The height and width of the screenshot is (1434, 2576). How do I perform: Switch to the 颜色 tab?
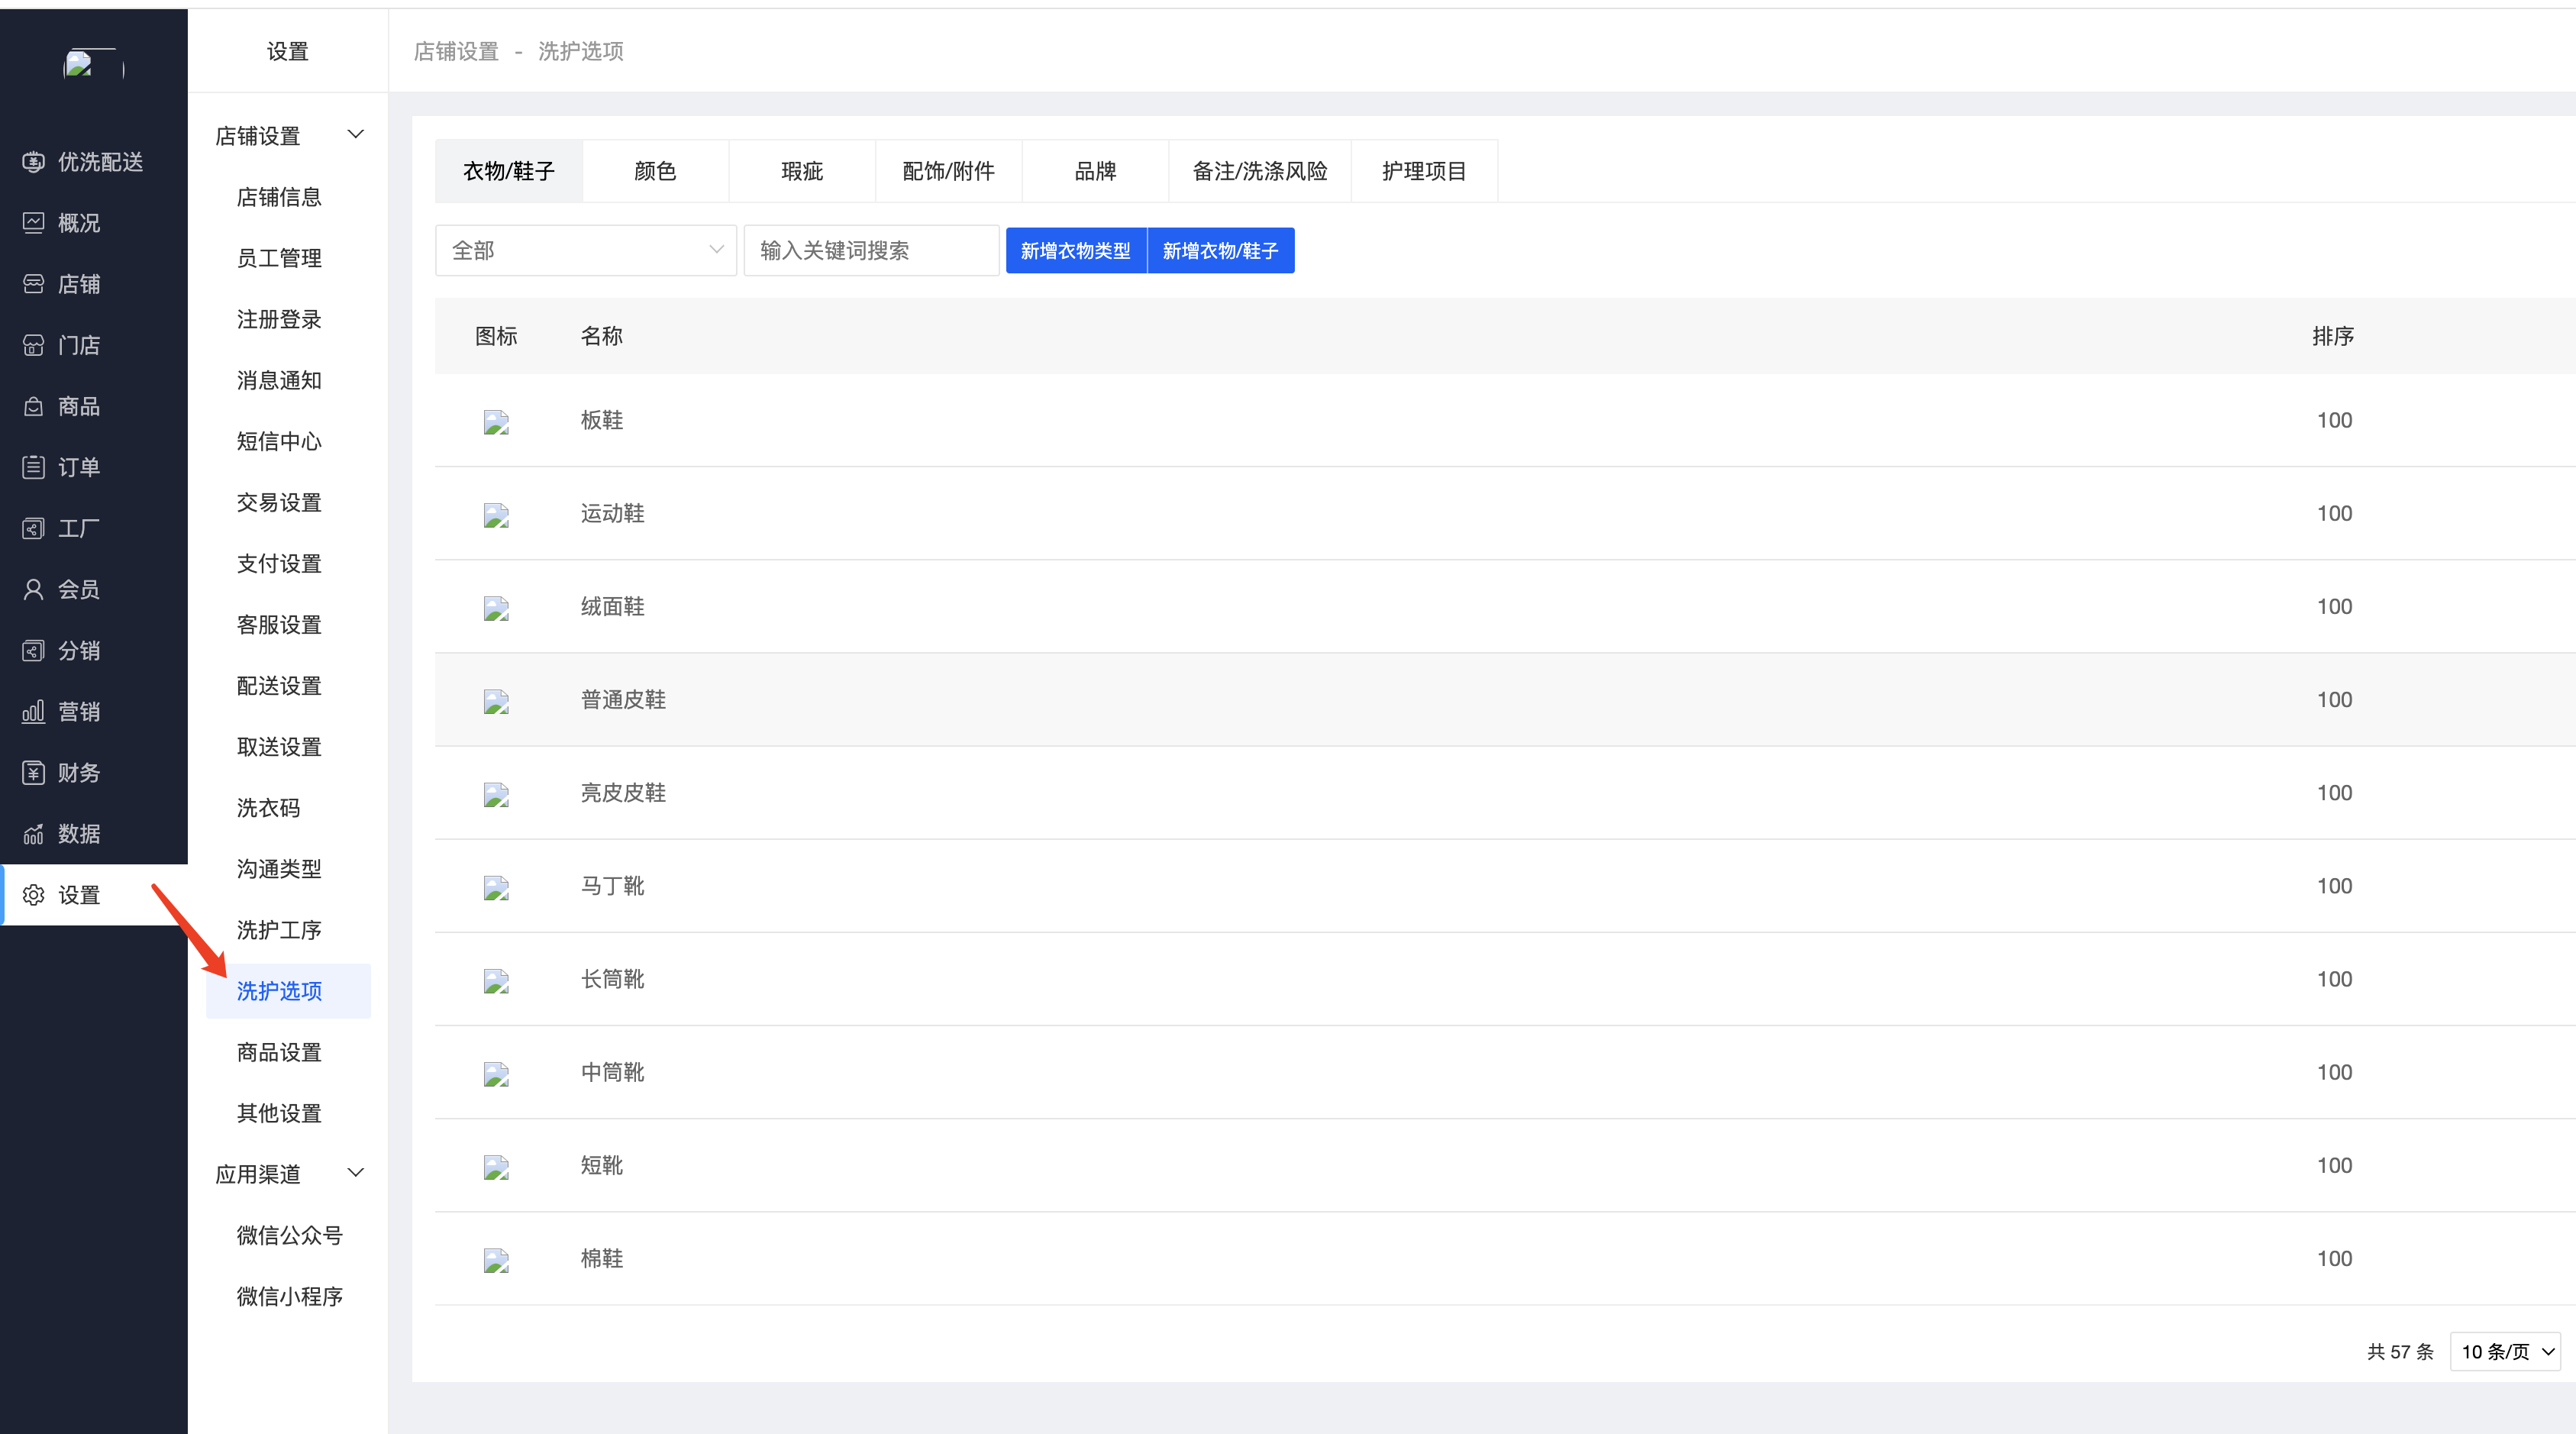point(655,171)
